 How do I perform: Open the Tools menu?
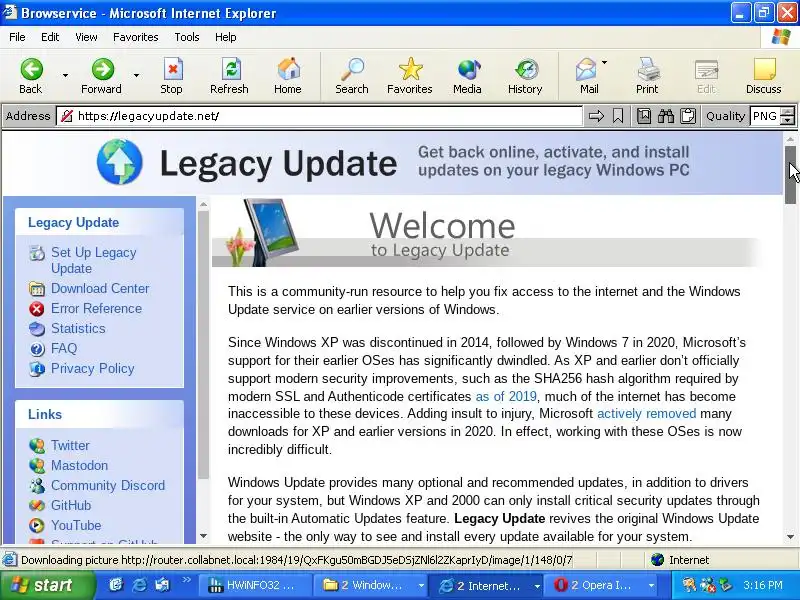pyautogui.click(x=187, y=37)
